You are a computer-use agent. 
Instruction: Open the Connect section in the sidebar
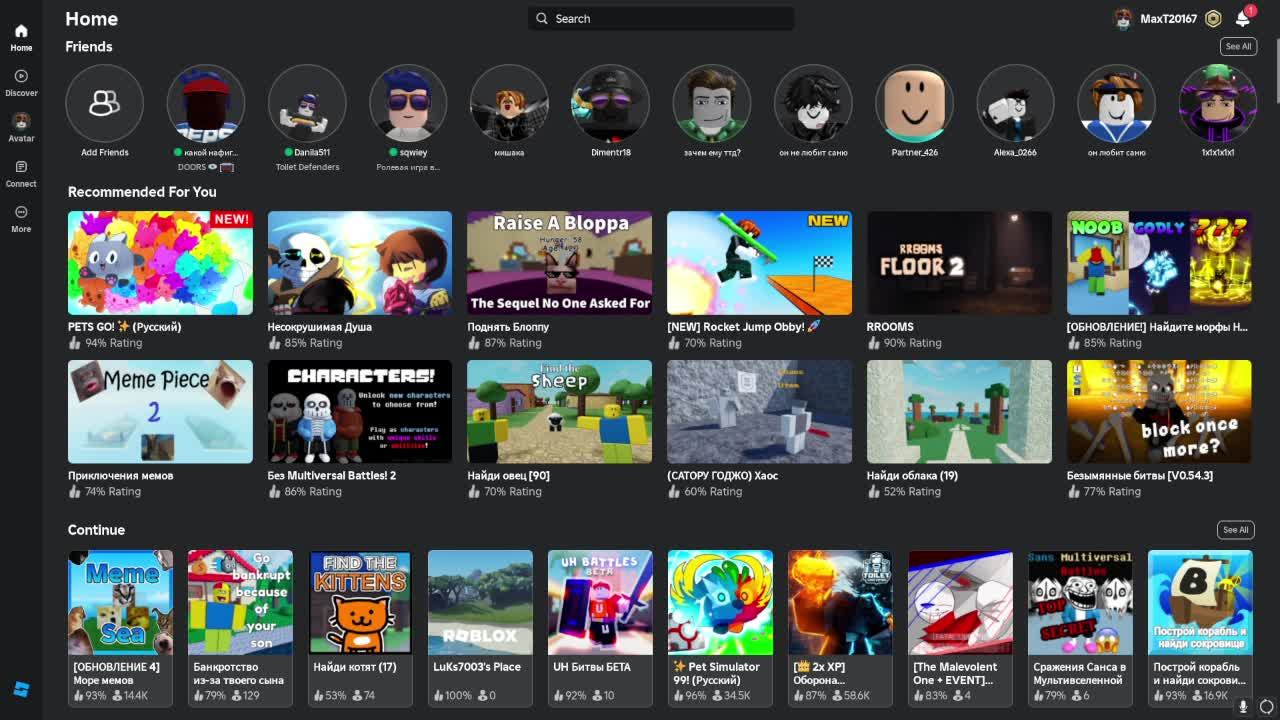click(x=21, y=174)
